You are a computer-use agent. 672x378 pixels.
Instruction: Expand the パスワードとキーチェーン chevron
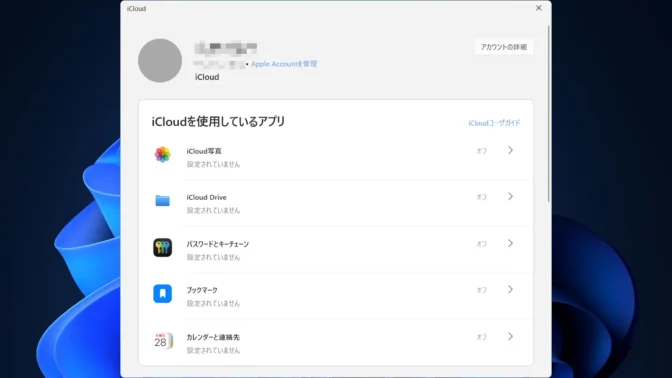pyautogui.click(x=510, y=243)
